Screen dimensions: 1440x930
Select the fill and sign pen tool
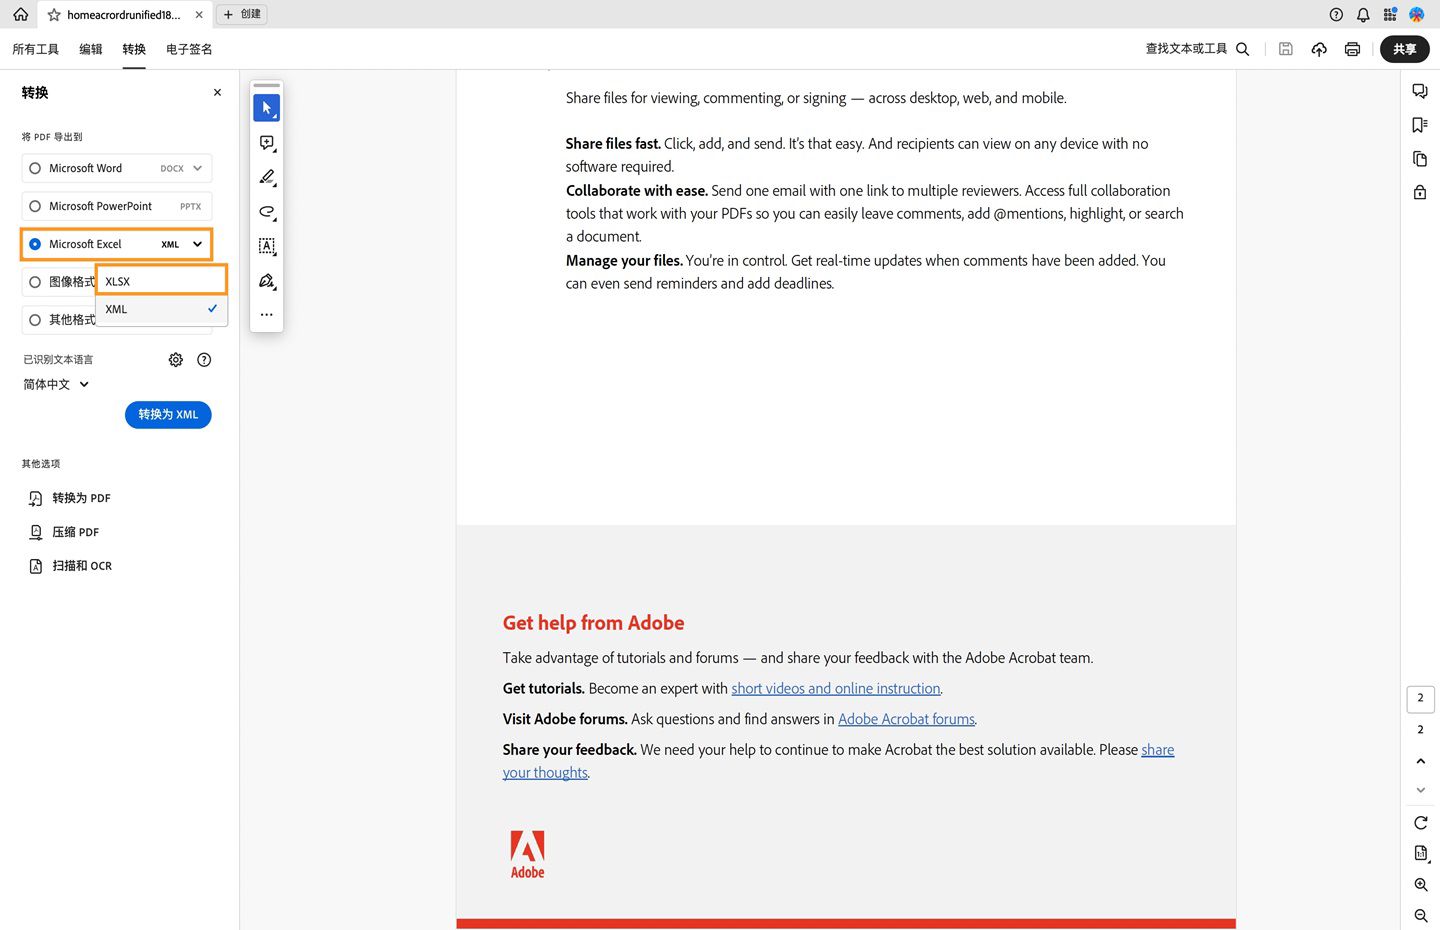coord(267,281)
